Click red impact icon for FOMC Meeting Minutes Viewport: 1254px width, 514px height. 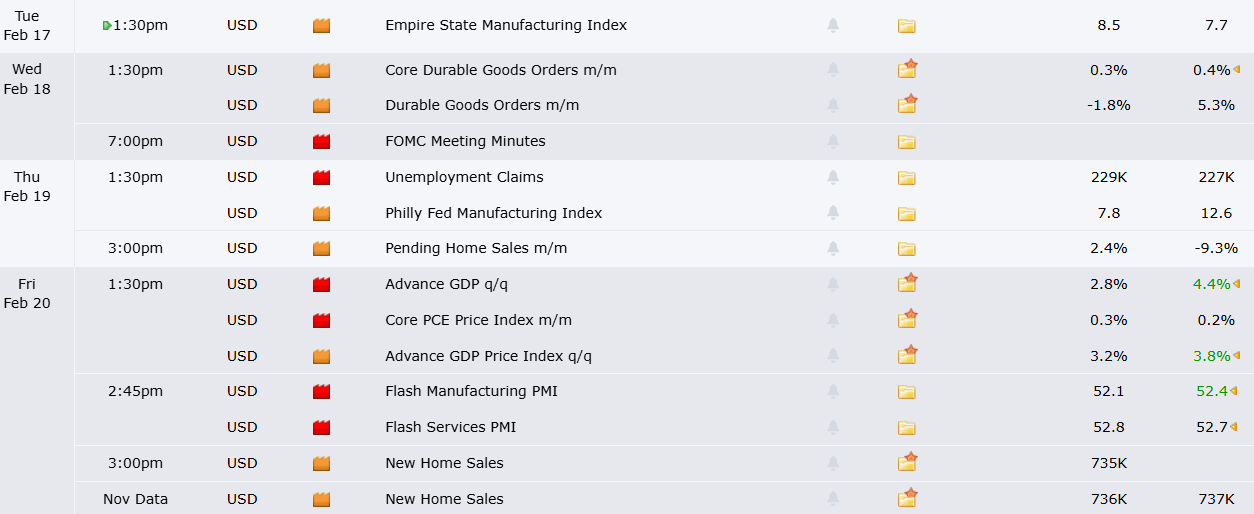pos(321,142)
